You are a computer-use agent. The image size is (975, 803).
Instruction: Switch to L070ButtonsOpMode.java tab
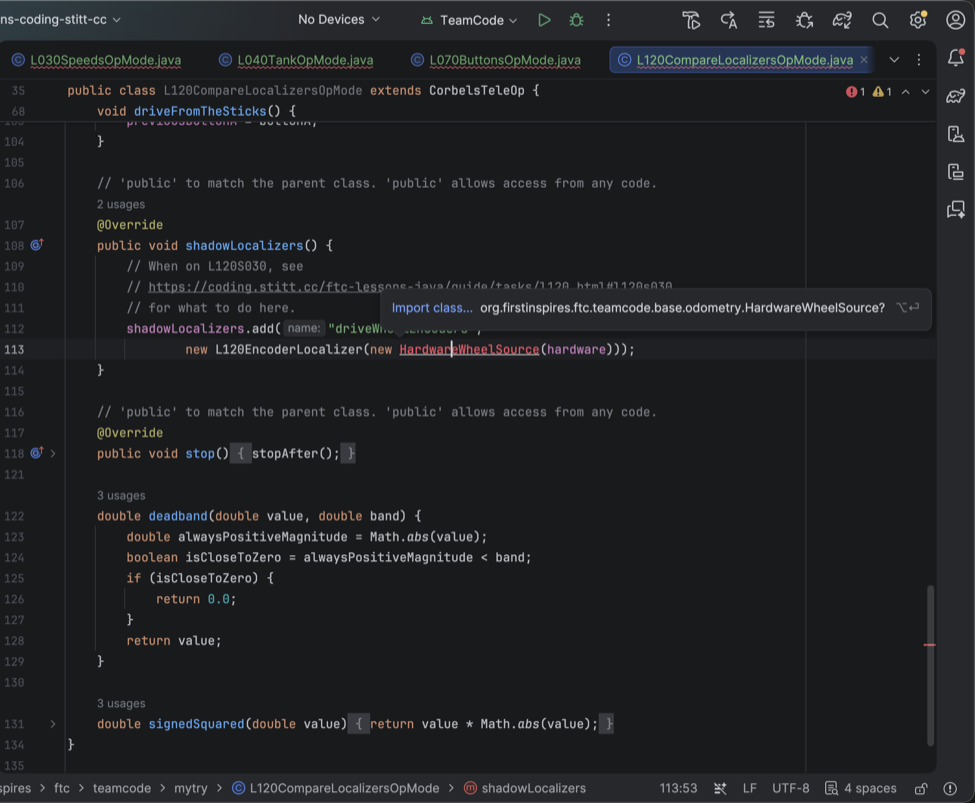496,60
